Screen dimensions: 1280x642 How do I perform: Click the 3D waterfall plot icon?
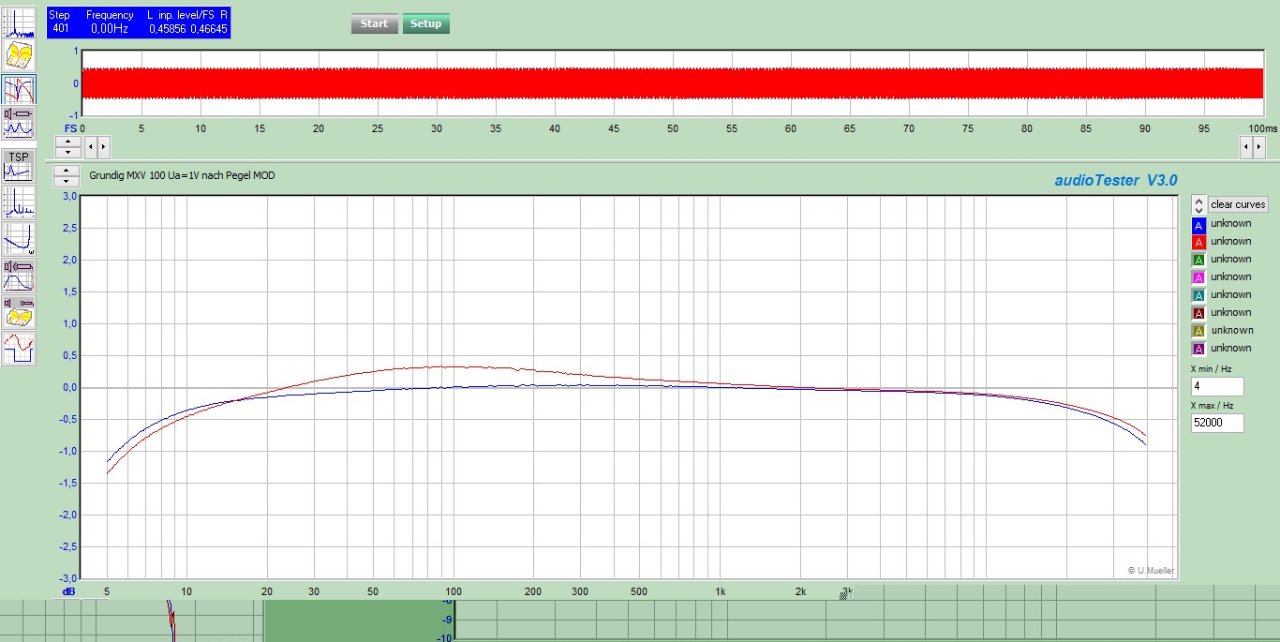[x=18, y=55]
